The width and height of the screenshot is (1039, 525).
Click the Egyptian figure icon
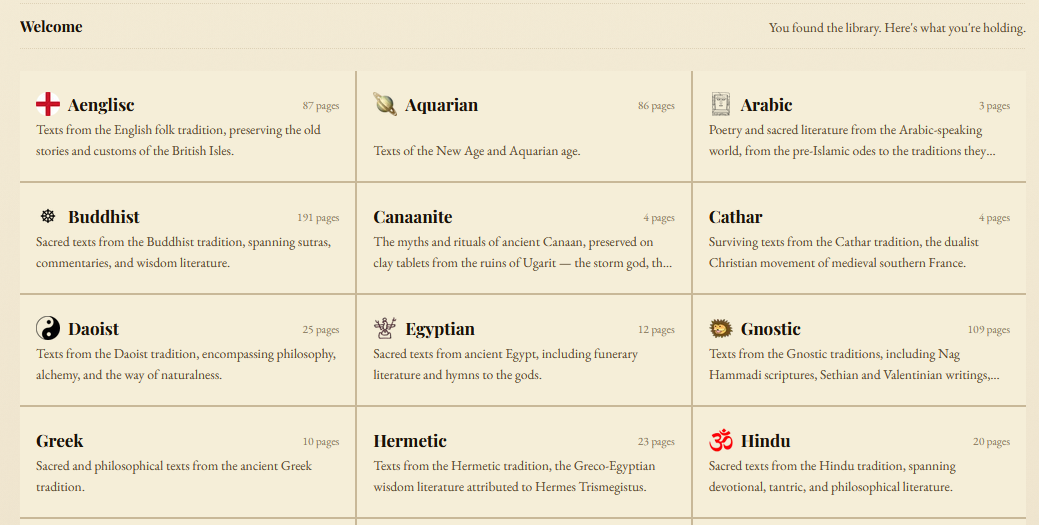pyautogui.click(x=385, y=328)
